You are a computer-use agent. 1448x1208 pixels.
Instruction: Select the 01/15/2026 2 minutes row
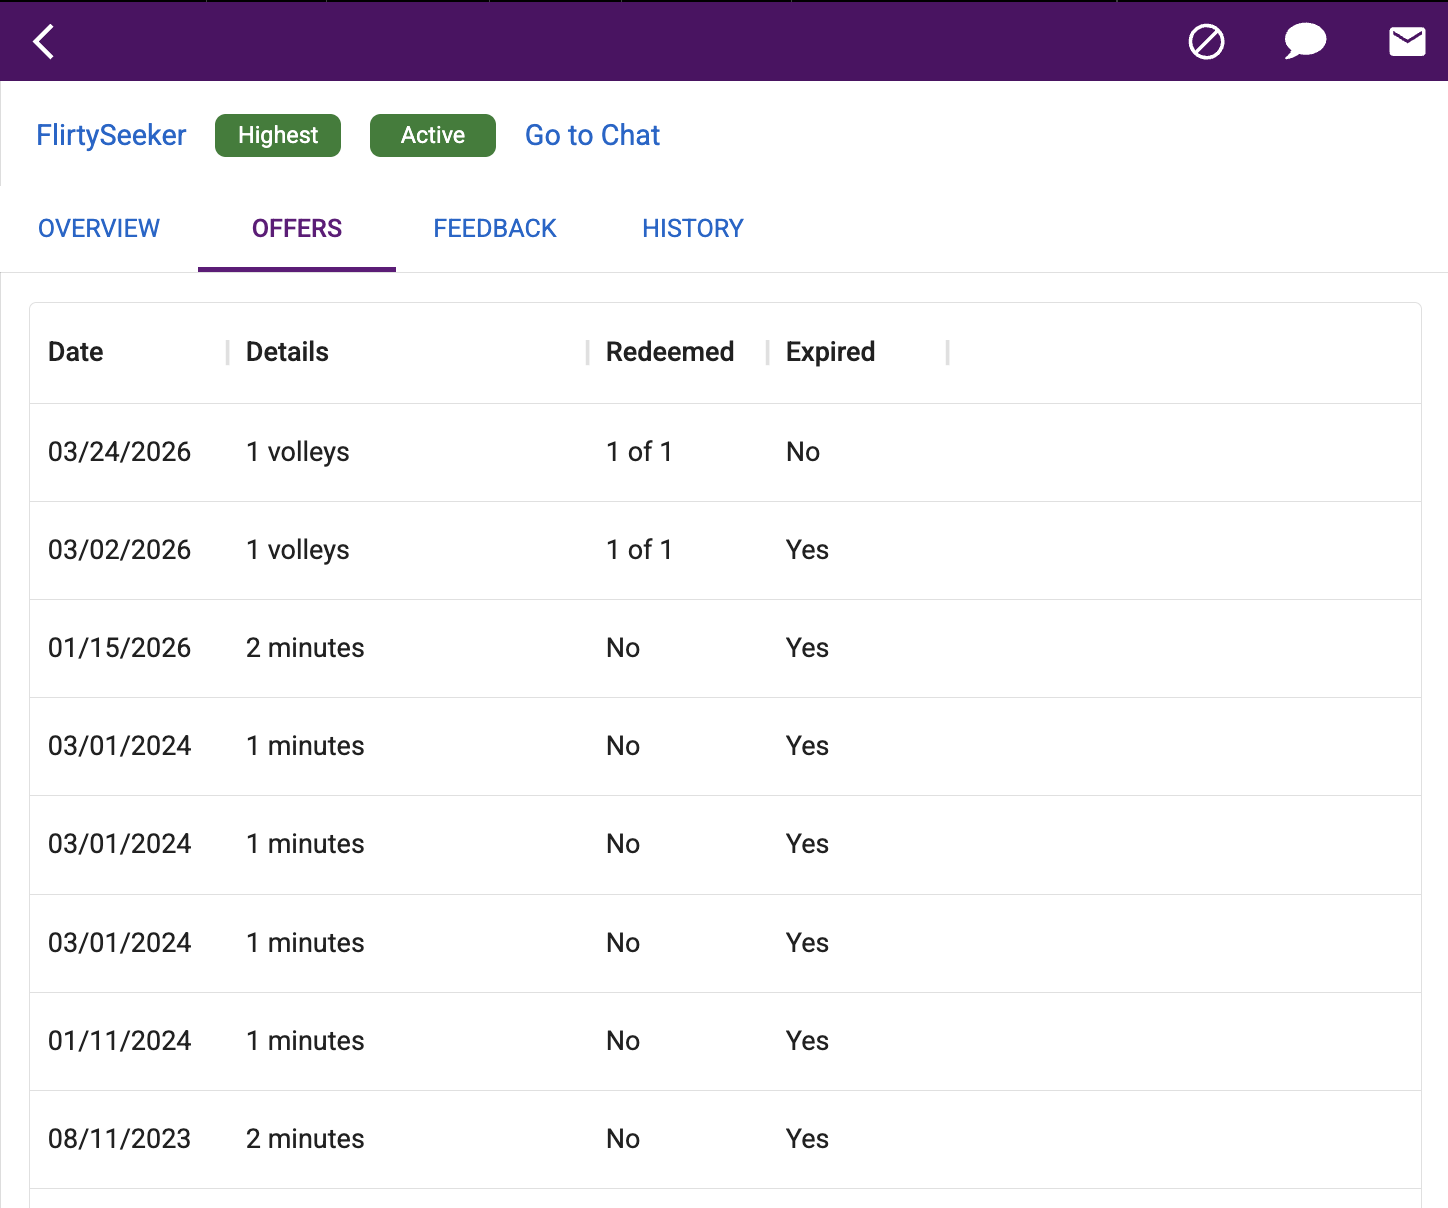pyautogui.click(x=725, y=648)
